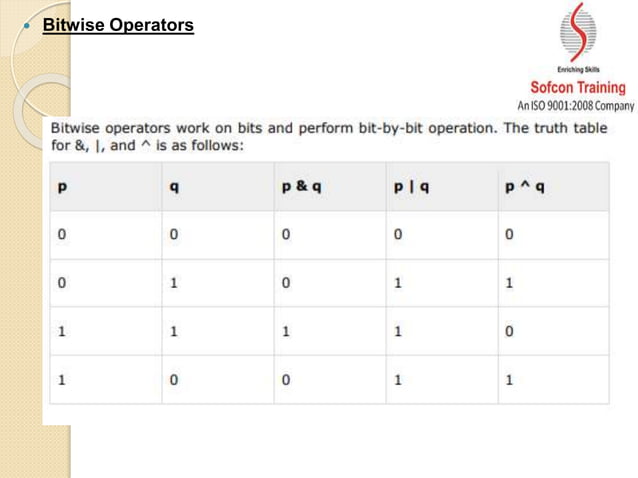Click the intro paragraph about bitwise operators
The height and width of the screenshot is (478, 638).
pos(329,137)
